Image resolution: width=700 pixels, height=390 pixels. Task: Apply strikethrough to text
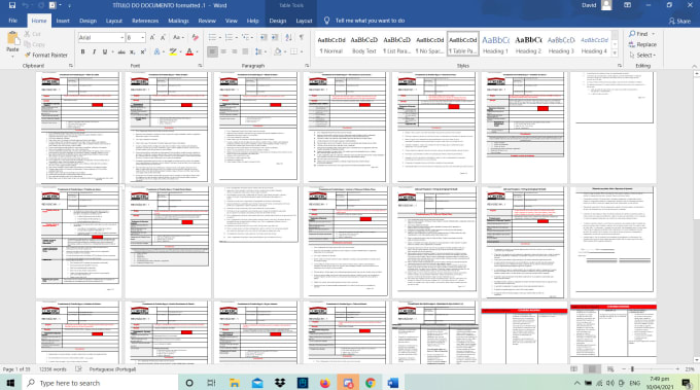121,52
